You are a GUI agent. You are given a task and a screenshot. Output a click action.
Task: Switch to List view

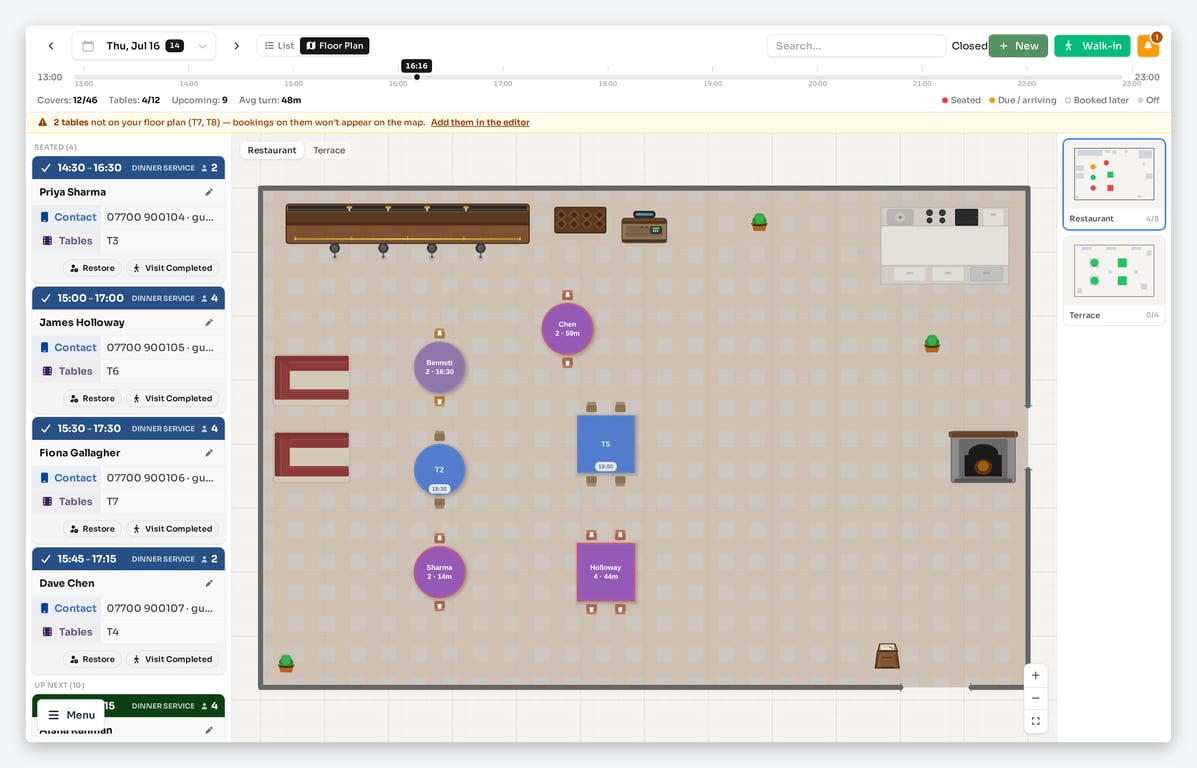[x=279, y=46]
